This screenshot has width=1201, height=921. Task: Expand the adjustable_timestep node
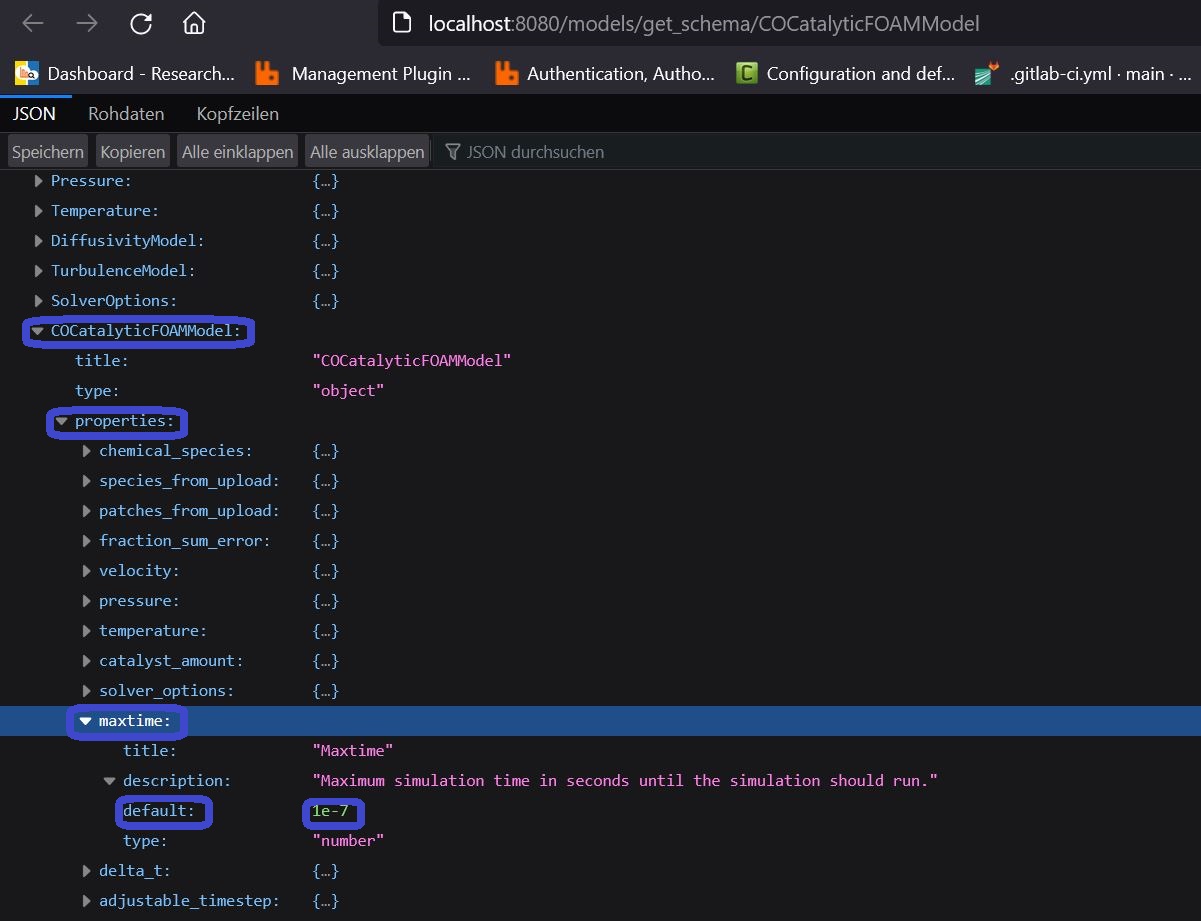[87, 901]
